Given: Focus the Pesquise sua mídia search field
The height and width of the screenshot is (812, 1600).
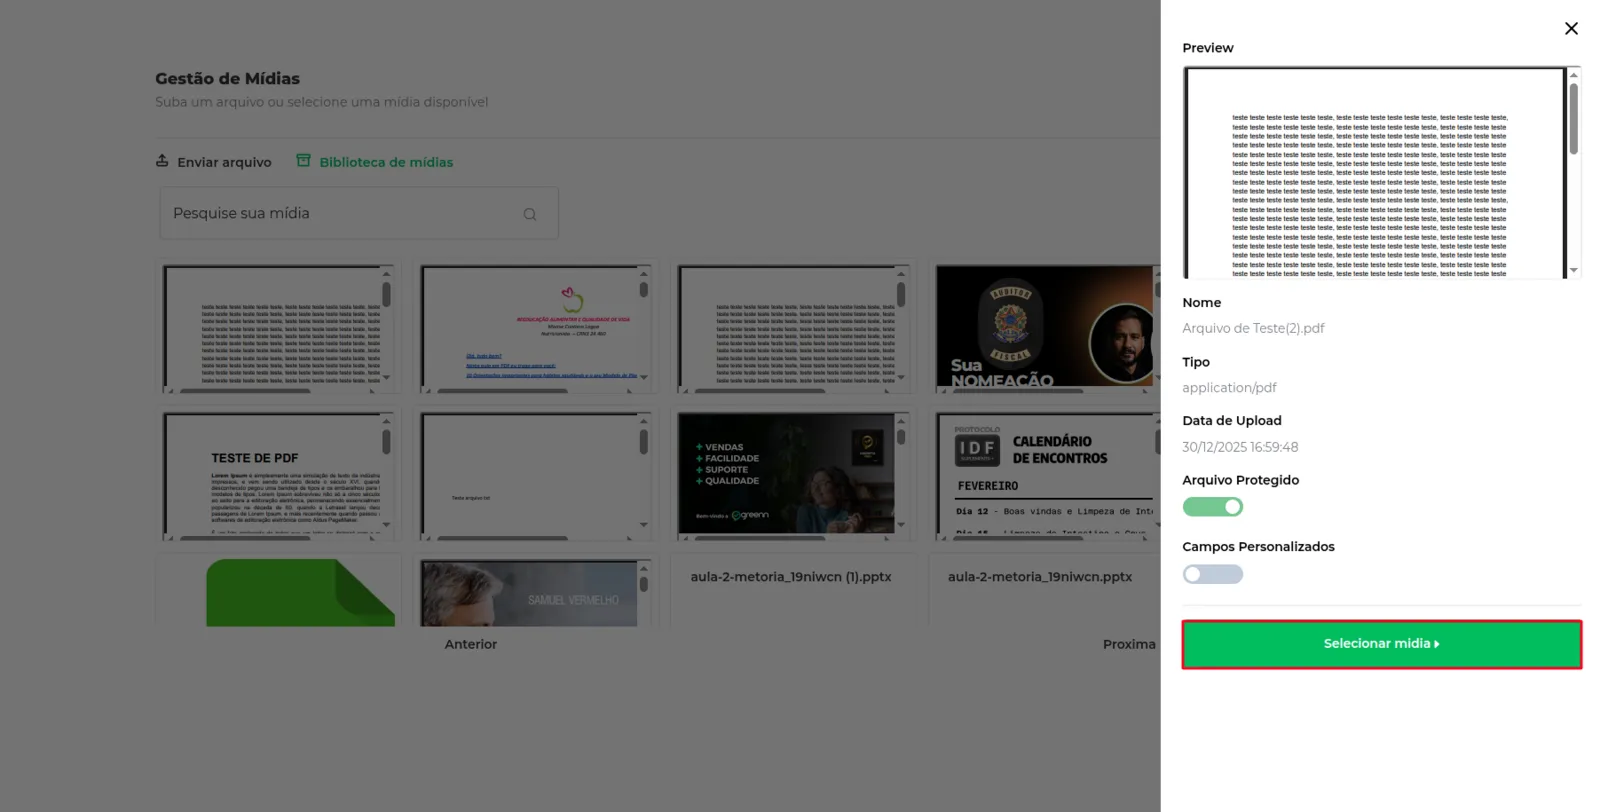Looking at the screenshot, I should [x=359, y=213].
